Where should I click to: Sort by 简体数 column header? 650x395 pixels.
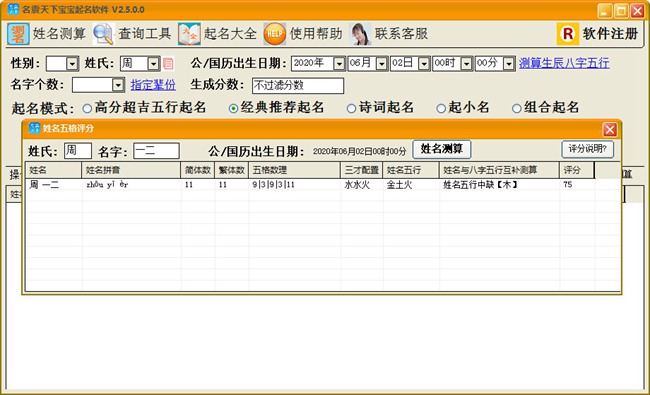tap(198, 170)
